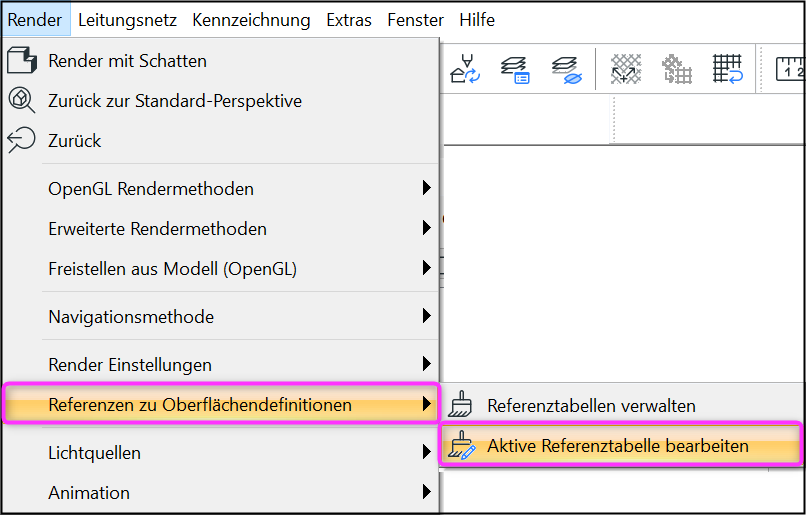The height and width of the screenshot is (515, 806).
Task: Open the Hilfe menu
Action: [x=477, y=20]
